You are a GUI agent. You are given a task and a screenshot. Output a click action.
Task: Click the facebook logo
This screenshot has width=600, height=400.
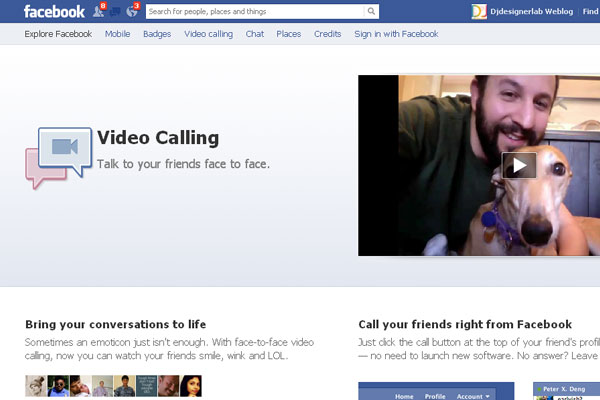point(54,11)
